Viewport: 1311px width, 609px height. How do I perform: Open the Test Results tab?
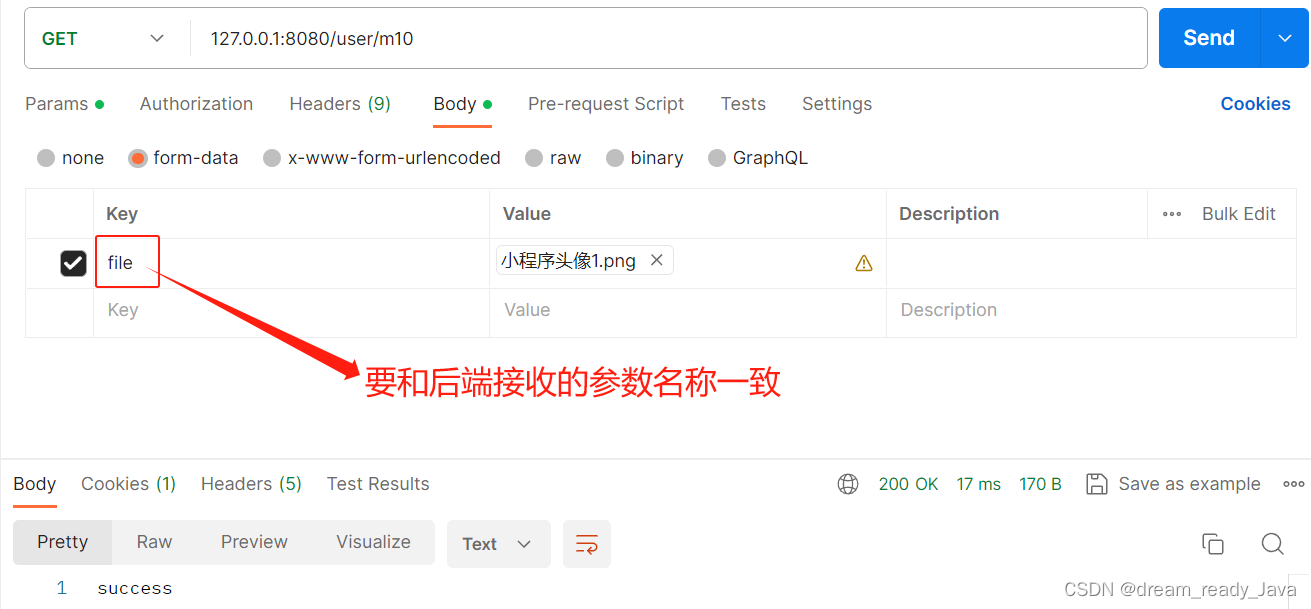click(x=378, y=484)
